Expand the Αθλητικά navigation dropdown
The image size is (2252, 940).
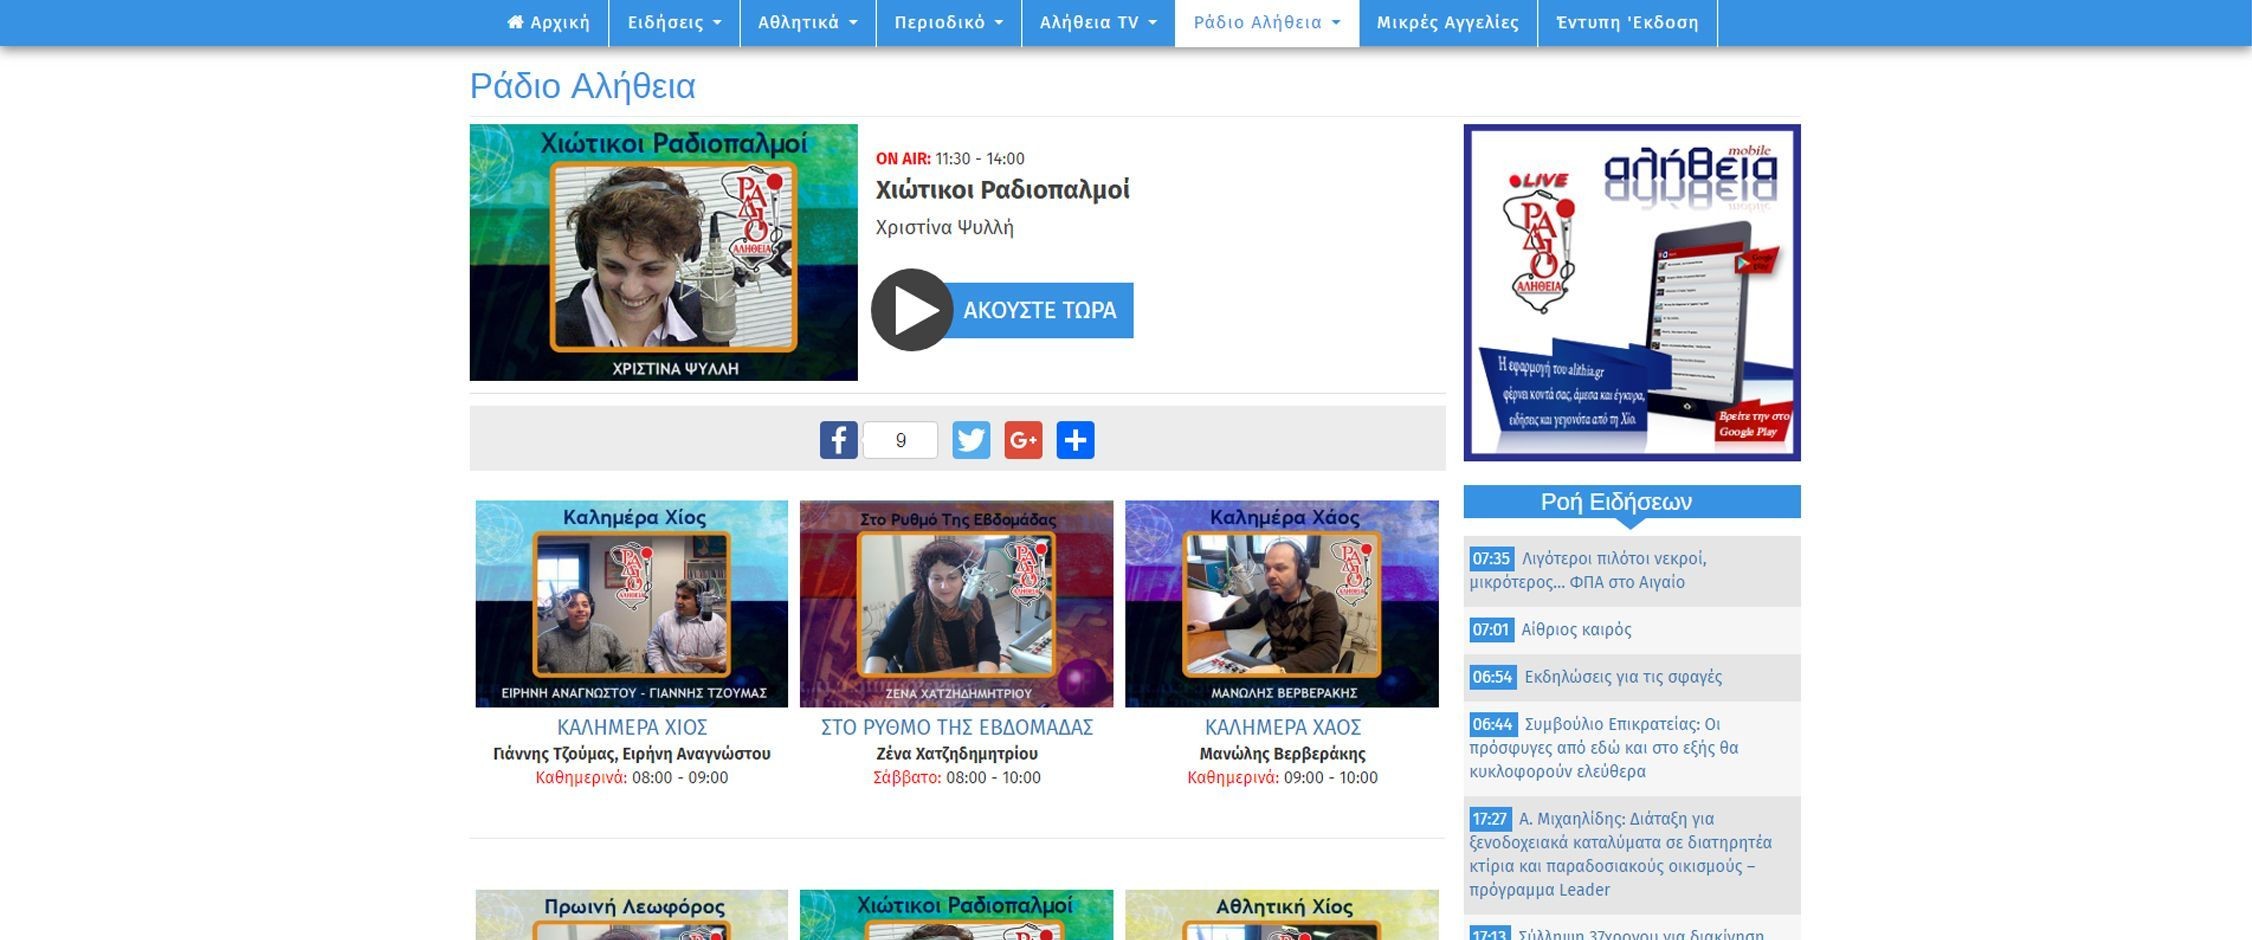(x=808, y=21)
